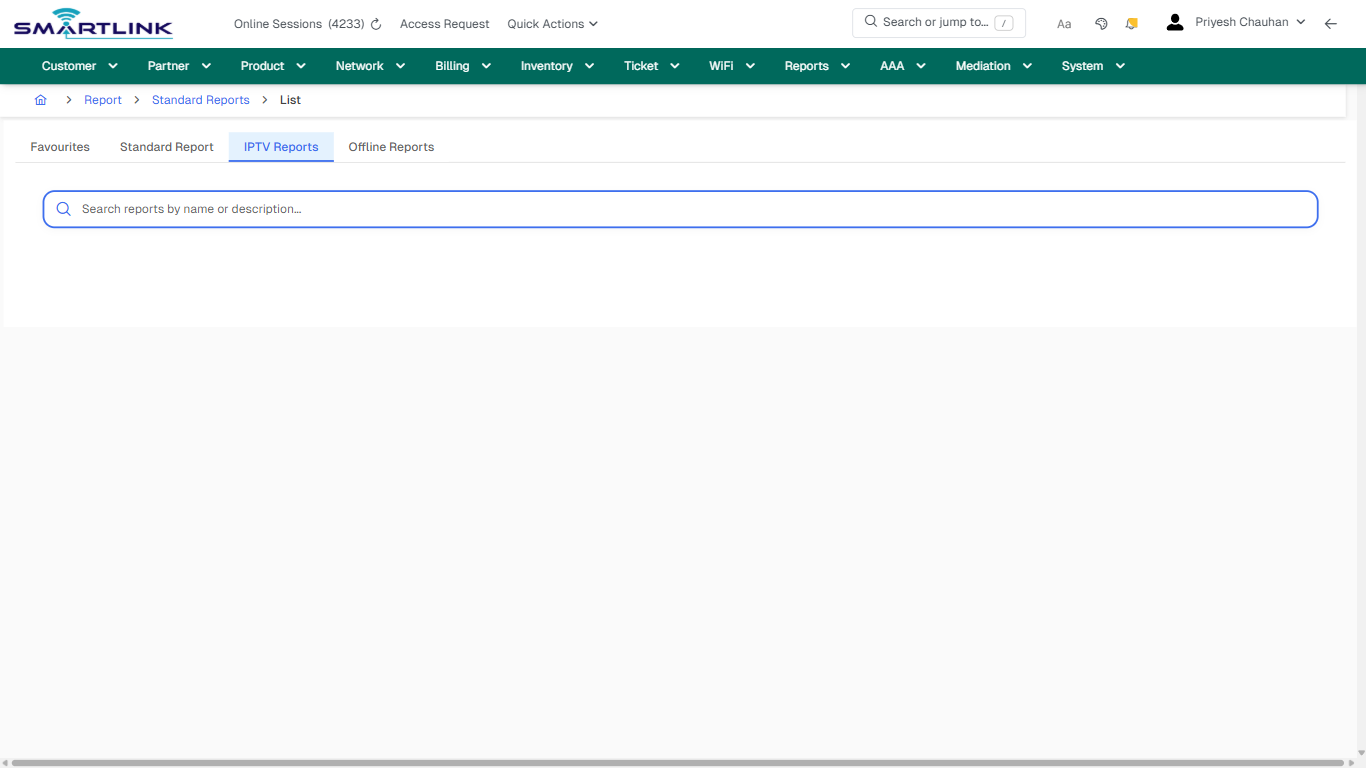Click the magnifier in the reports search bar
1366x768 pixels.
click(x=63, y=209)
